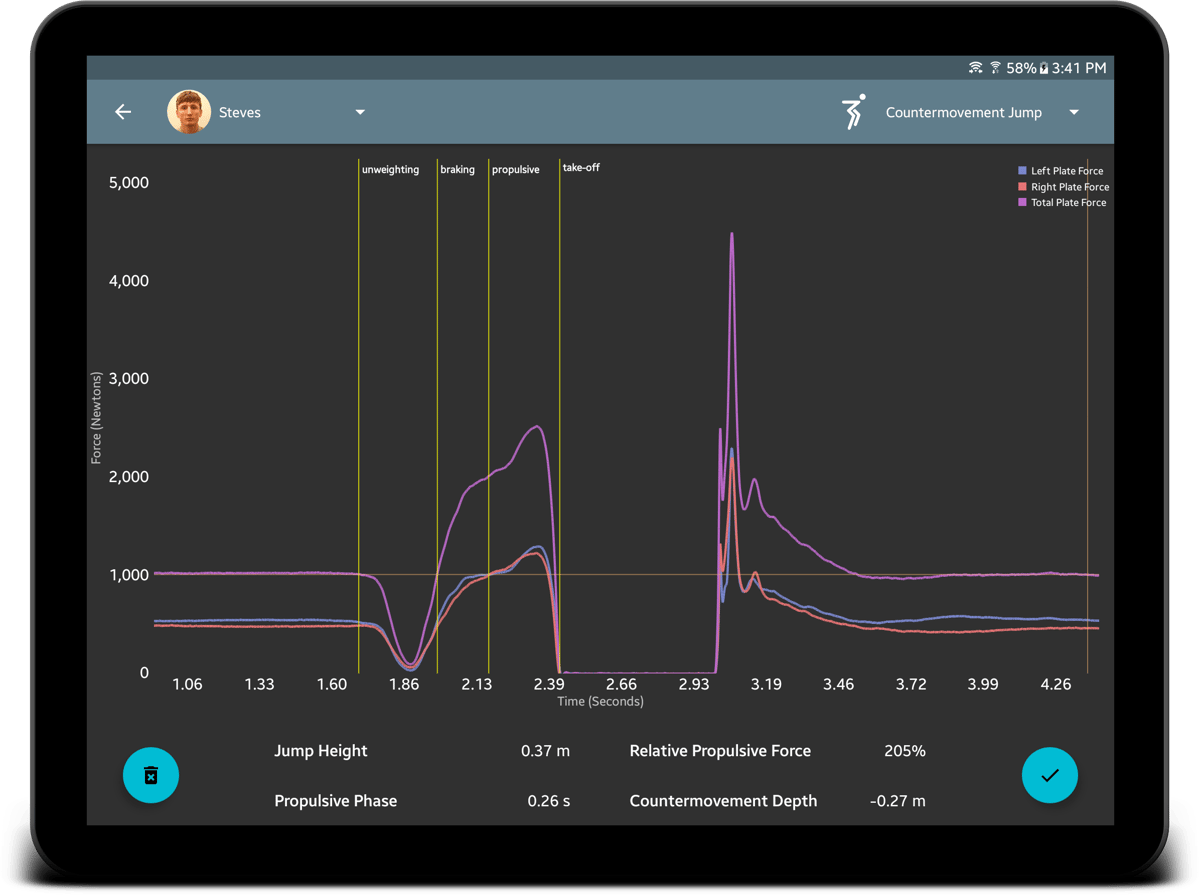Tap the Countermovement Depth metric
The image size is (1199, 895).
coord(723,801)
